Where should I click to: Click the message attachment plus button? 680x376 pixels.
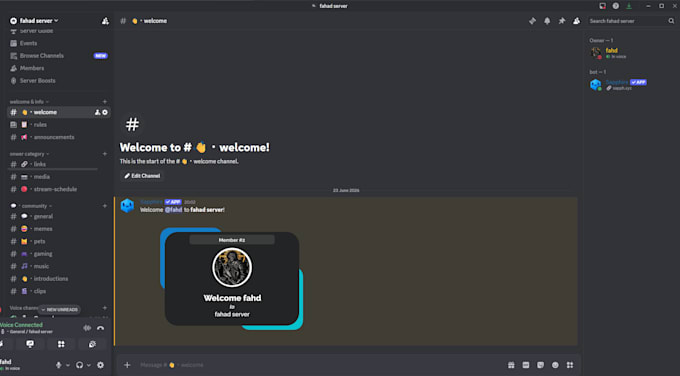click(x=127, y=365)
